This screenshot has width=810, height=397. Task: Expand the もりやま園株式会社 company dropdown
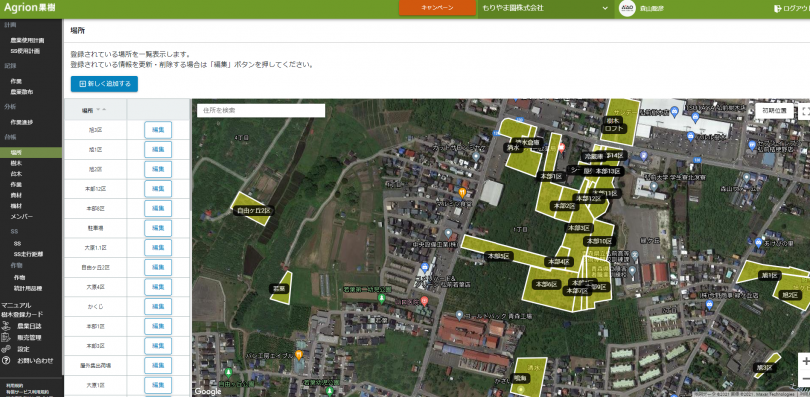click(x=545, y=9)
